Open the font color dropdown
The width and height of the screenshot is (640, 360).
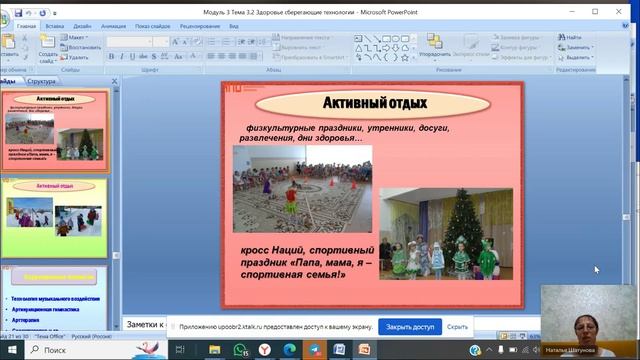click(194, 56)
